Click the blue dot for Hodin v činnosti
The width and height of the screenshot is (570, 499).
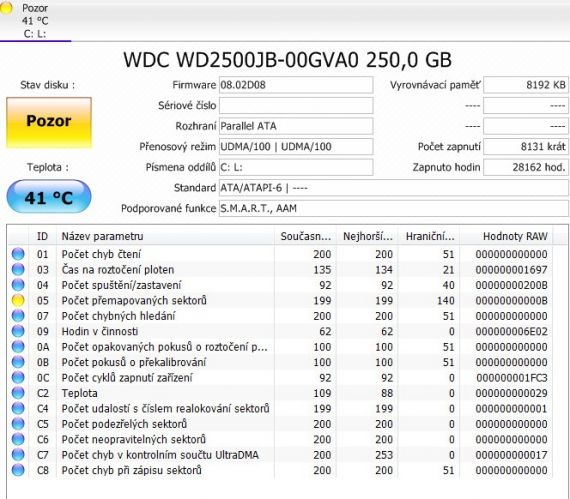[x=18, y=331]
